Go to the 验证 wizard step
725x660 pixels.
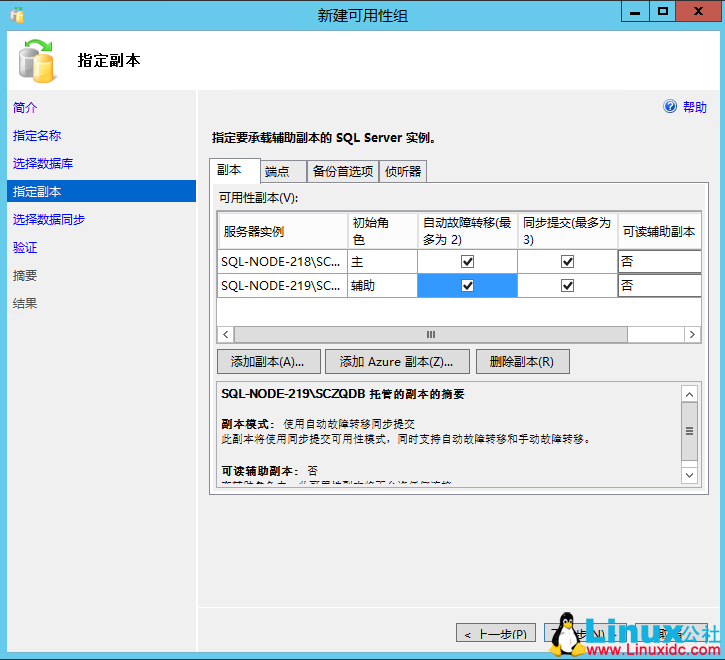[25, 247]
